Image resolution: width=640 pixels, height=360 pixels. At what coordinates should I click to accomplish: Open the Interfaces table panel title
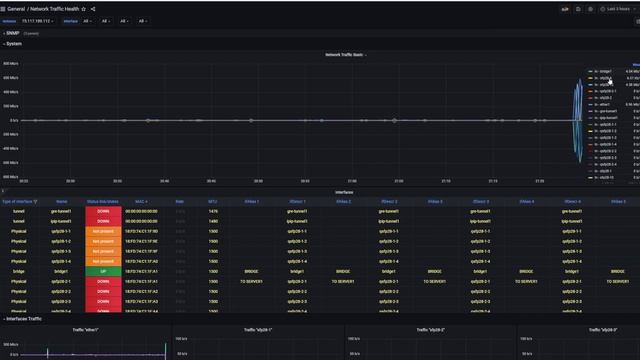[x=344, y=192]
